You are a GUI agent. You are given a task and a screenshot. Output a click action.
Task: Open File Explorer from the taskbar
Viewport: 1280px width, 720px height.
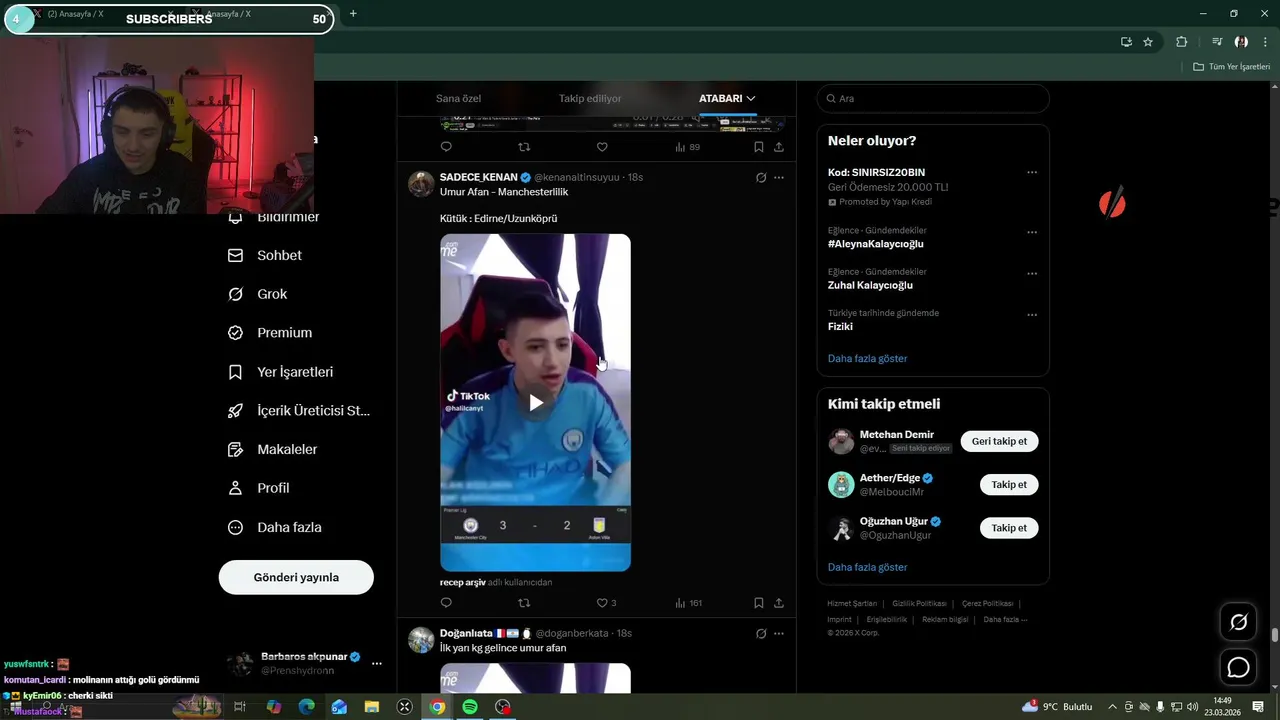coord(372,707)
